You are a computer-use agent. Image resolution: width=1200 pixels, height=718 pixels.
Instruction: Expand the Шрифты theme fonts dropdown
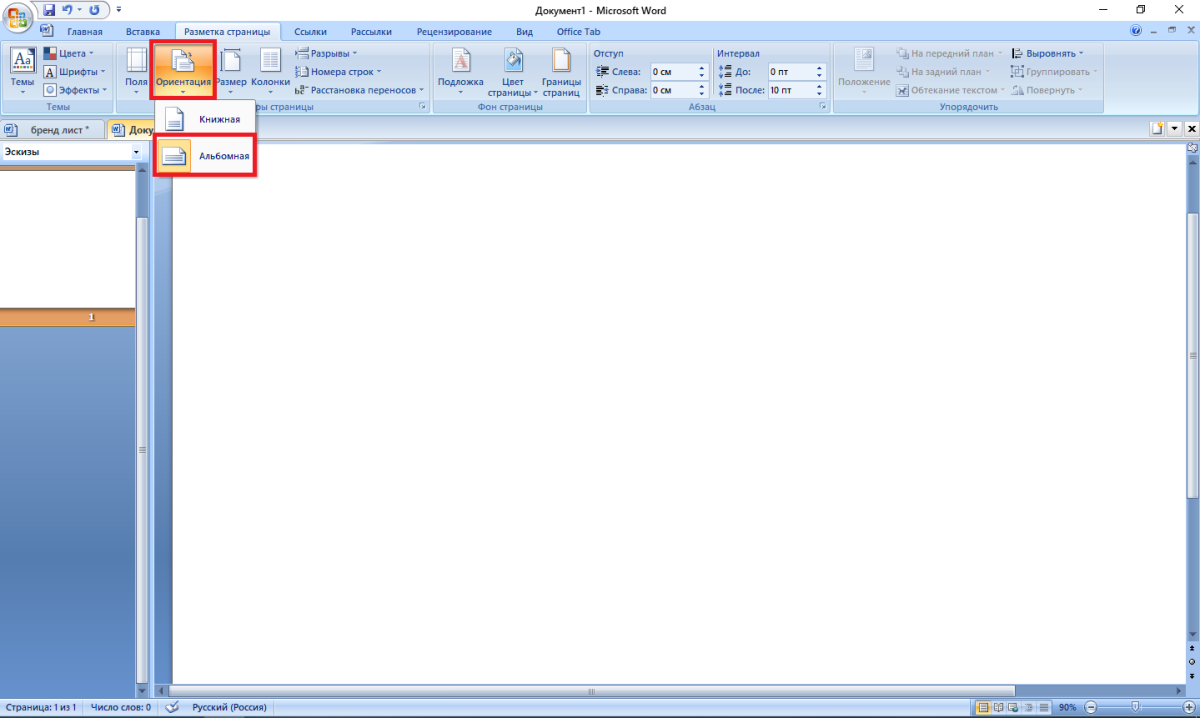click(x=74, y=72)
